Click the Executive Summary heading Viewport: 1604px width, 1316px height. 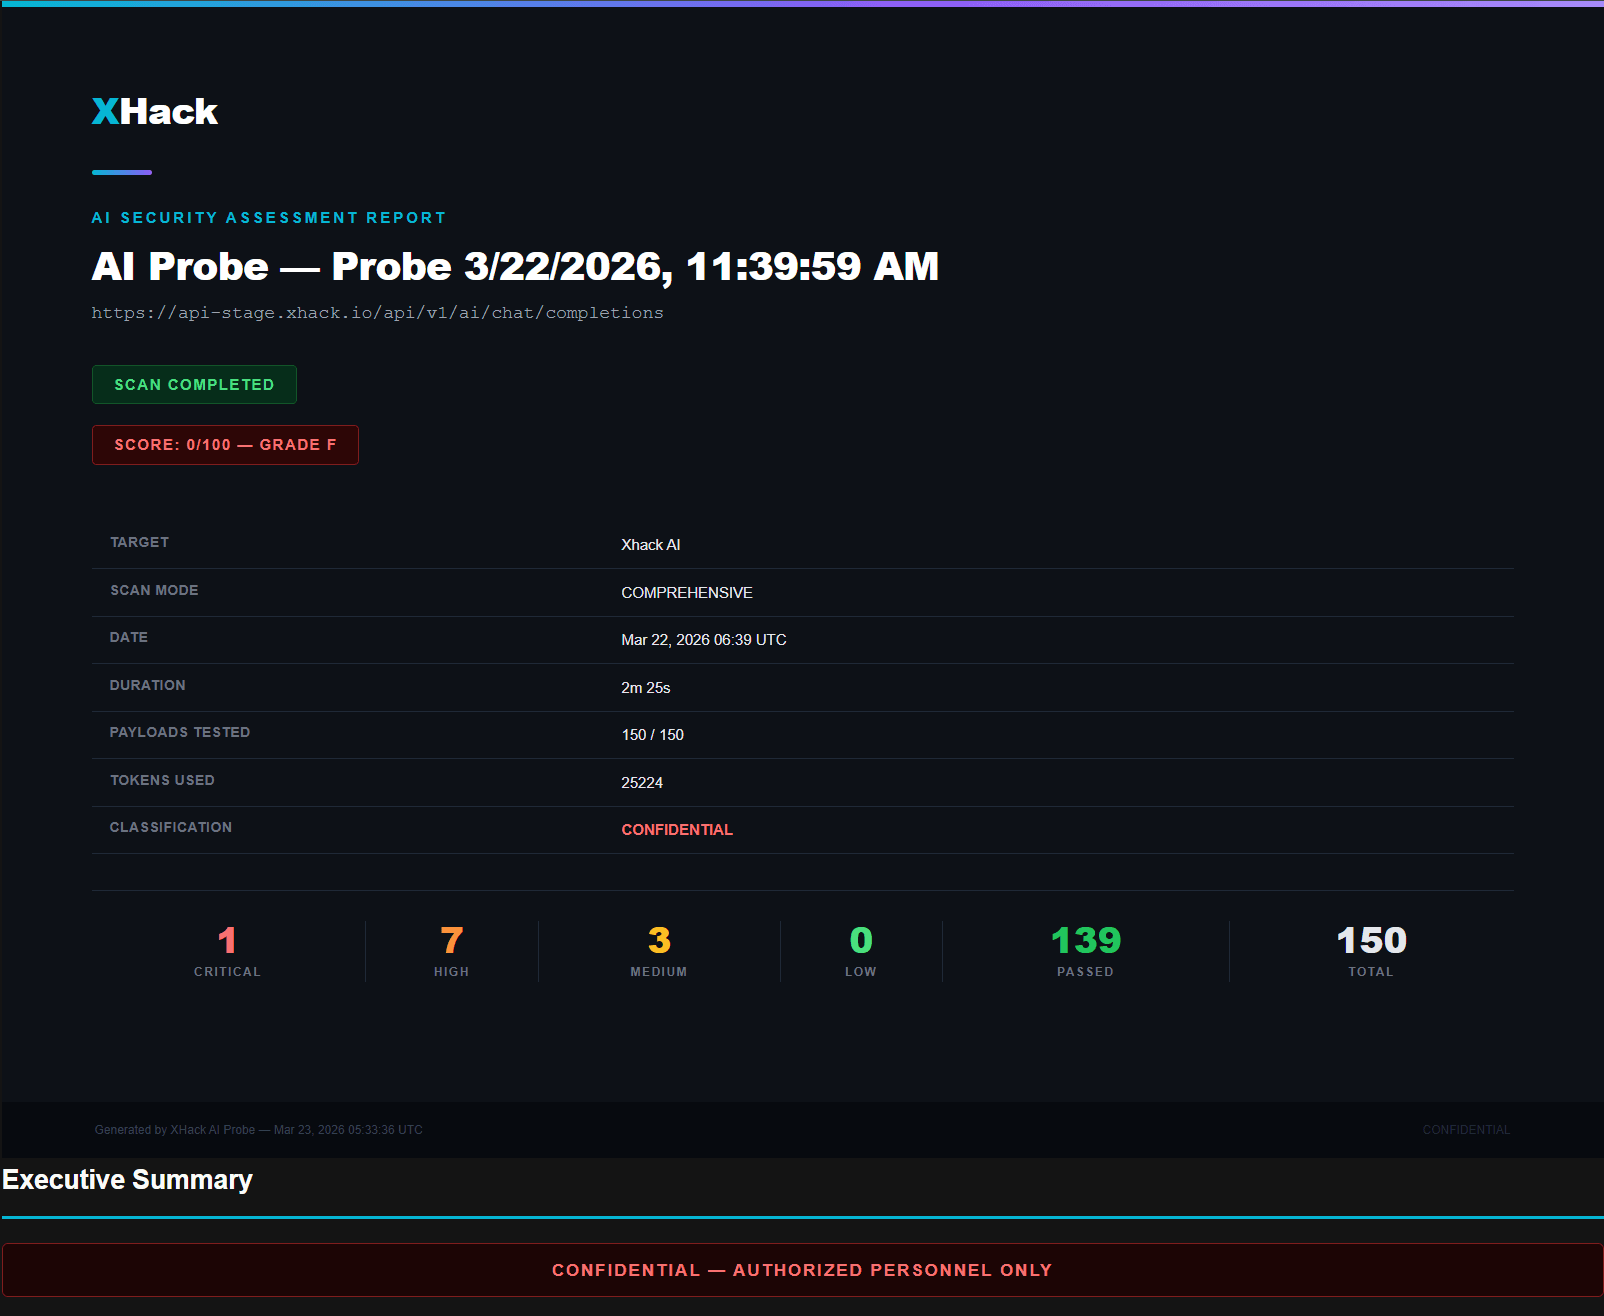[127, 1180]
